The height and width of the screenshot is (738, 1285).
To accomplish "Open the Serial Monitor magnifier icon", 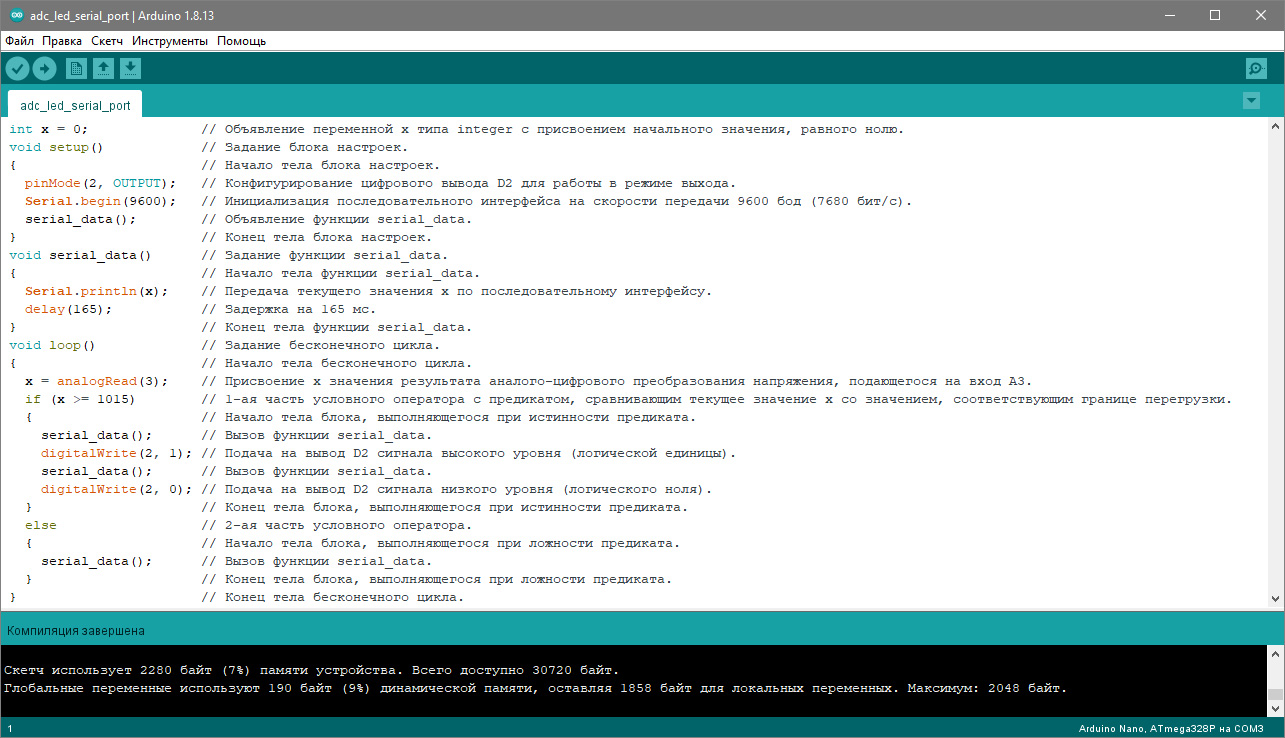I will pyautogui.click(x=1255, y=68).
